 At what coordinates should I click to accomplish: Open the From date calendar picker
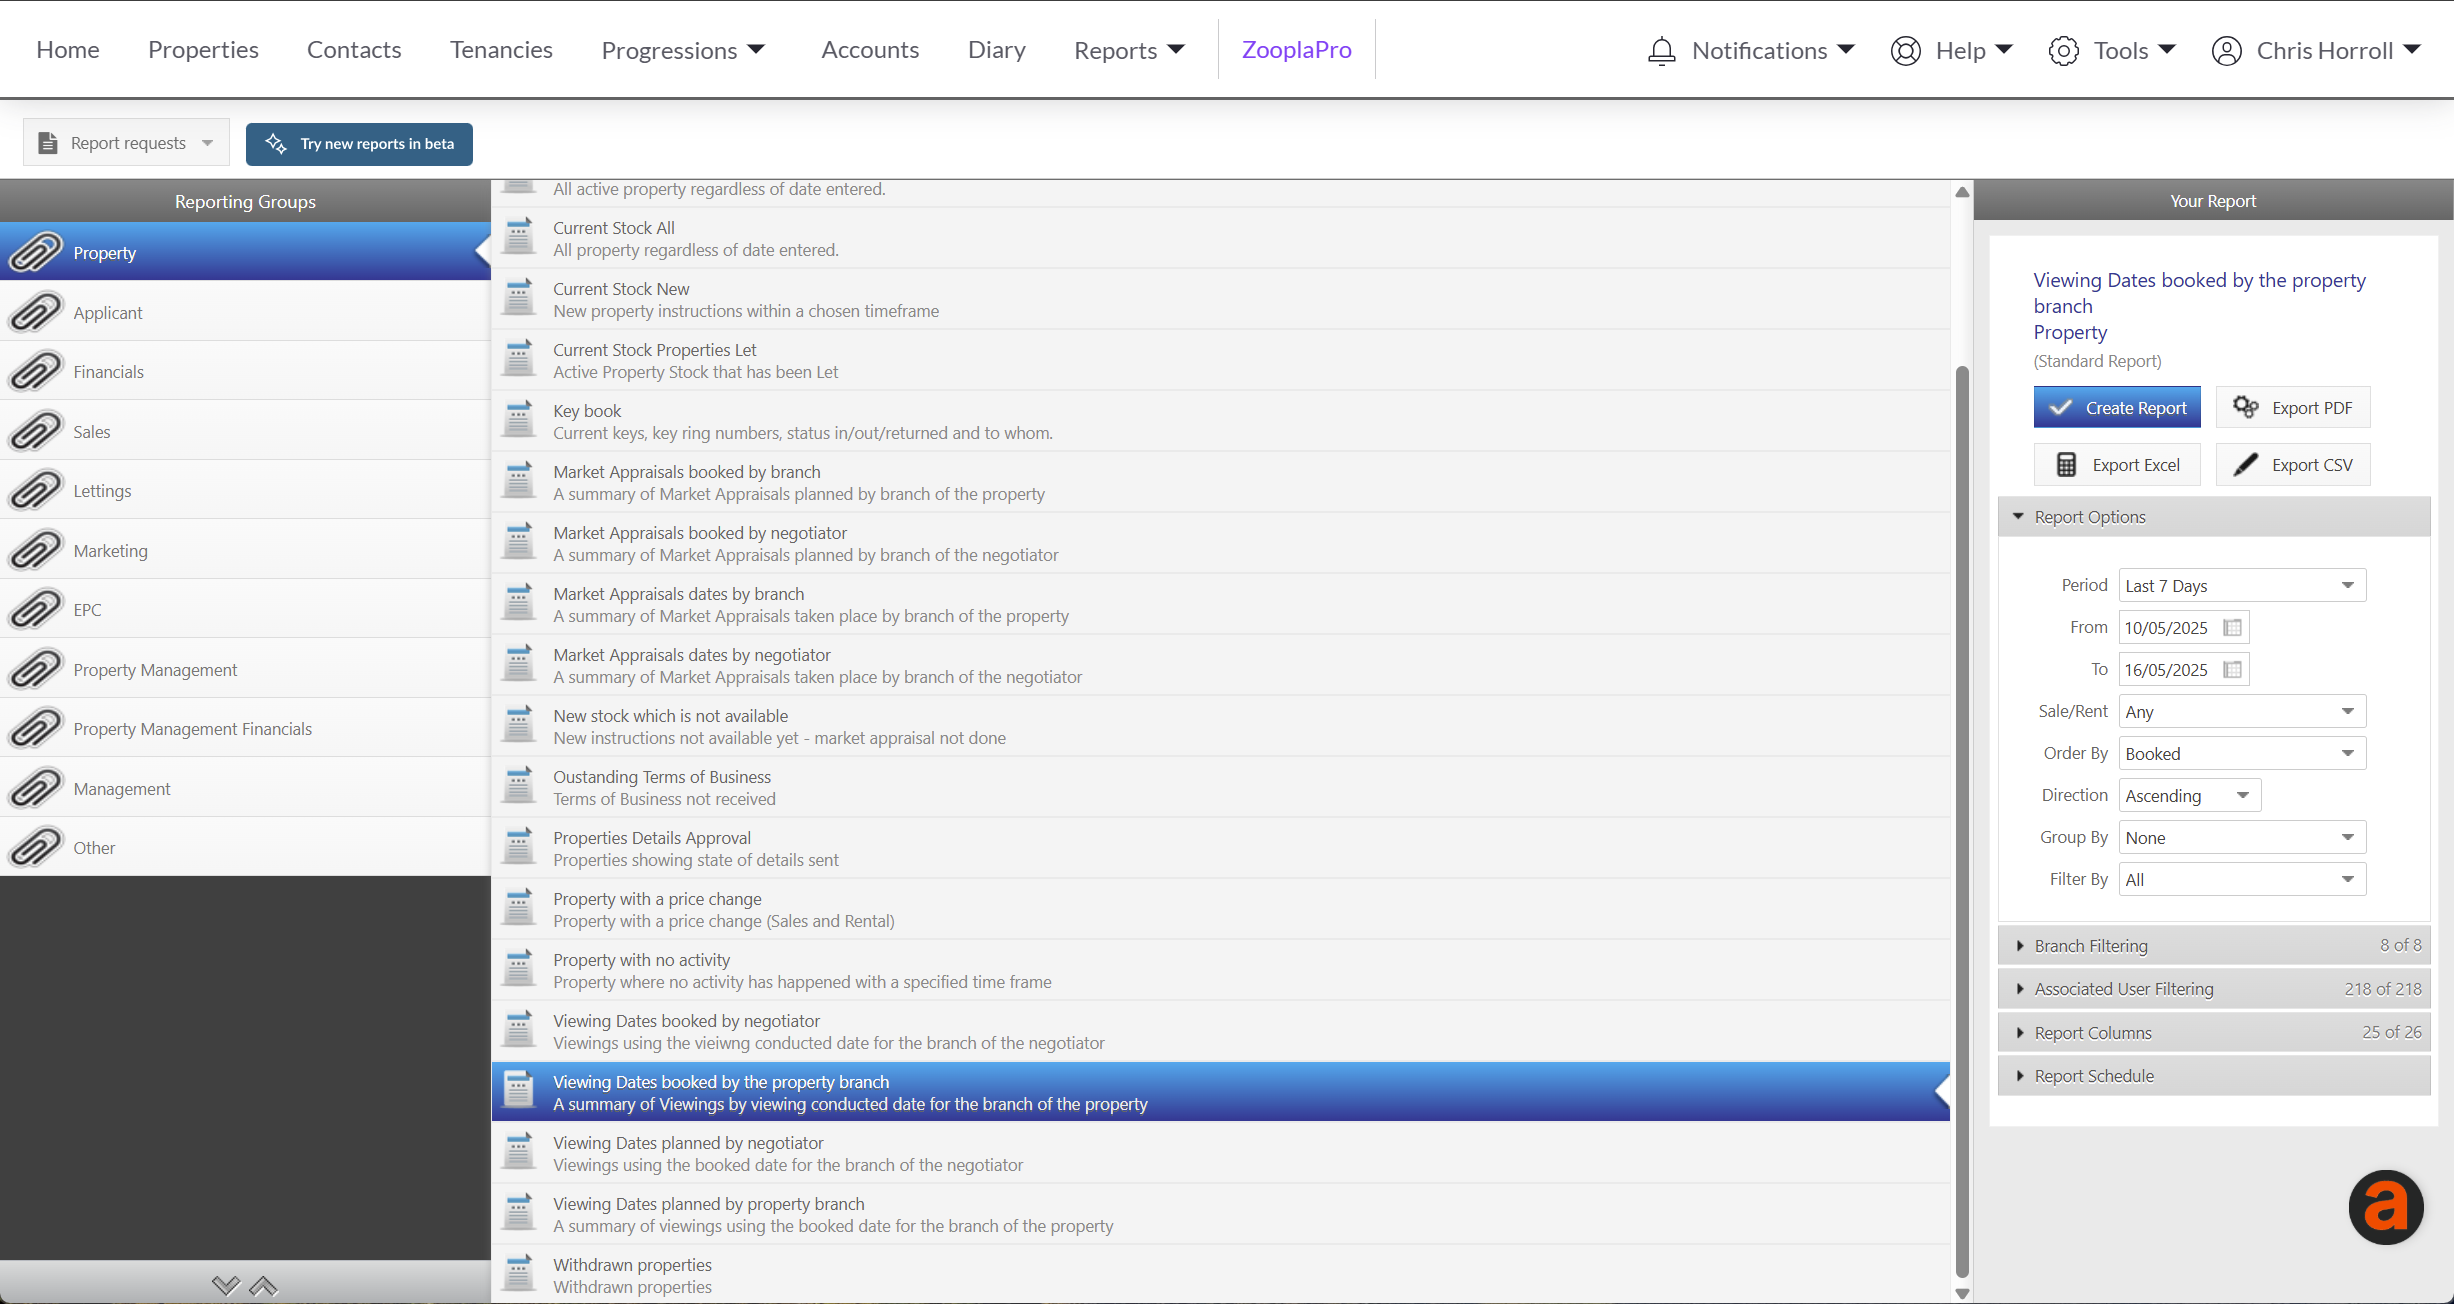(2233, 628)
